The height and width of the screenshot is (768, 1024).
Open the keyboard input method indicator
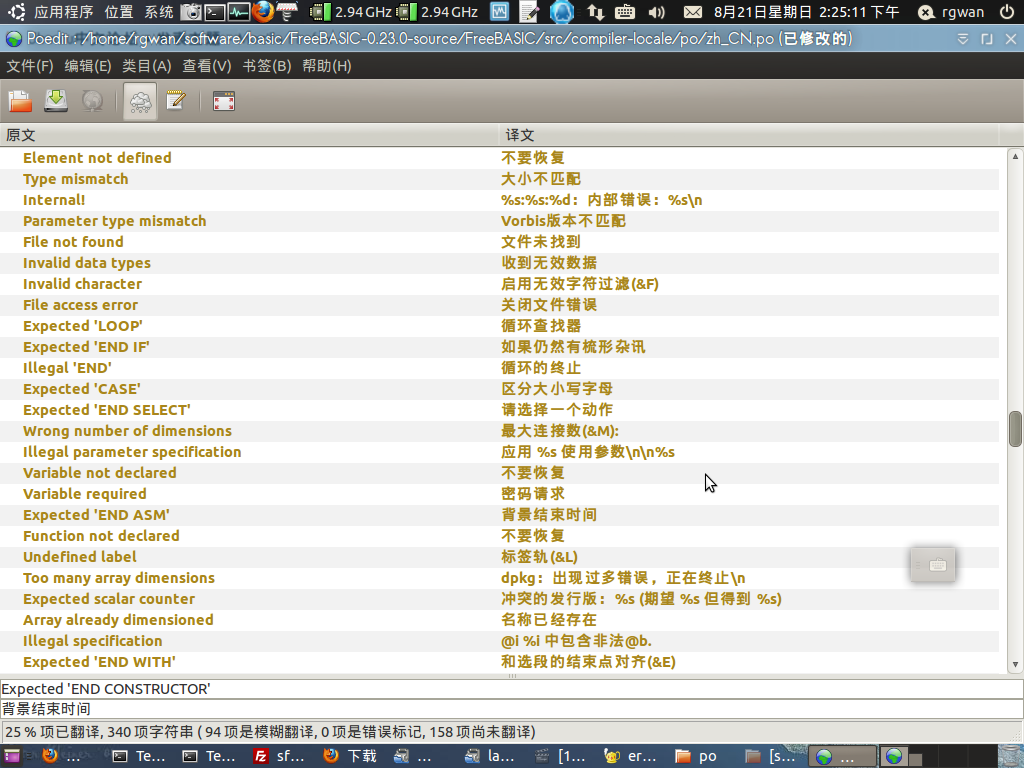625,12
